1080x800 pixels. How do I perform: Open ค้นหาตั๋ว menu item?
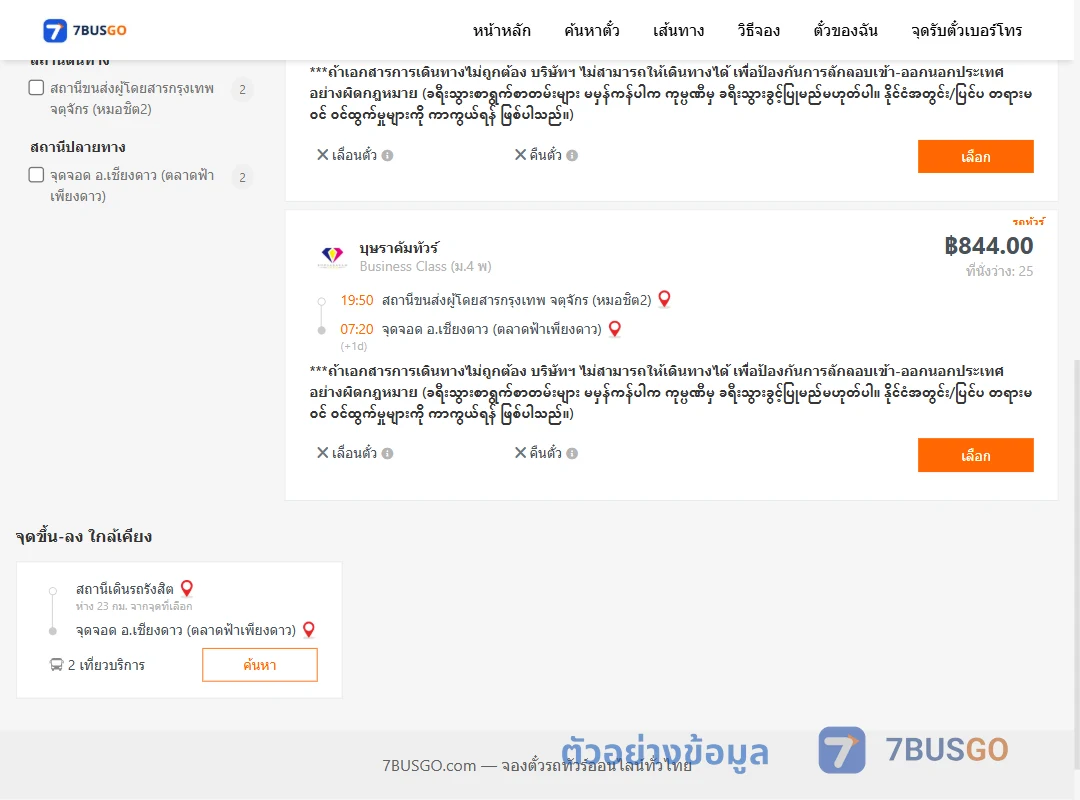pos(592,30)
